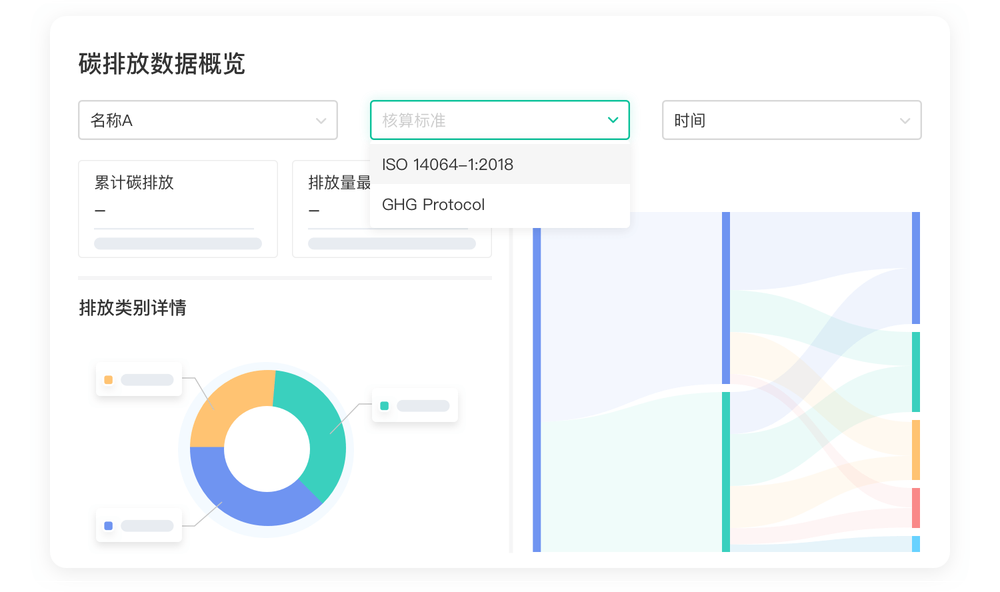Click the blue legend swatch
The image size is (1000, 592).
(108, 526)
